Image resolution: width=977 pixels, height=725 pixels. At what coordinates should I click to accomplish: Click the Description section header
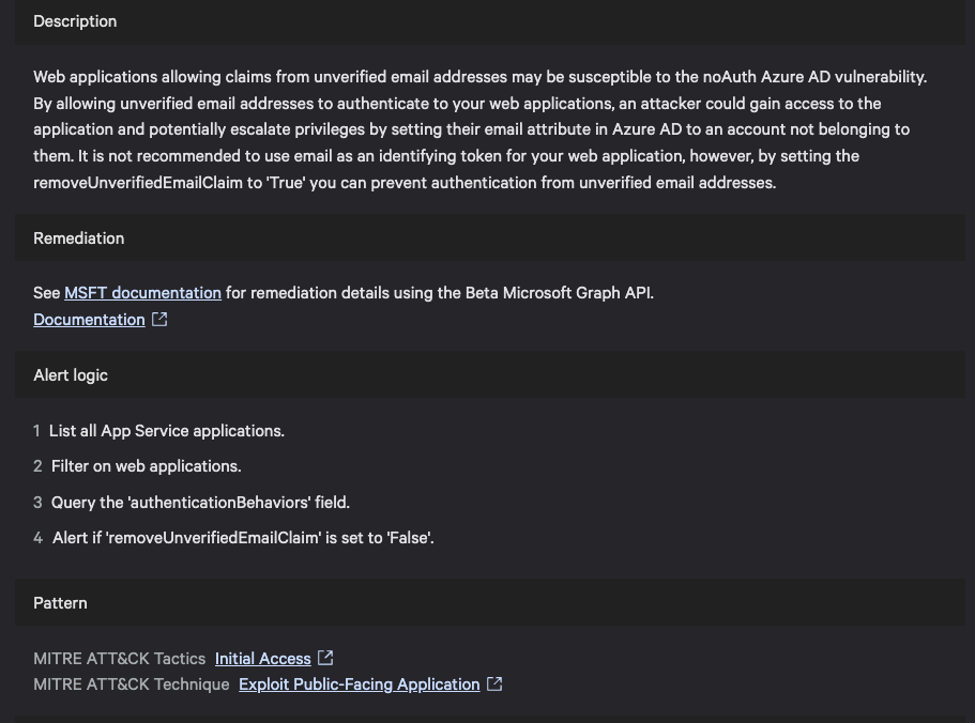point(75,21)
